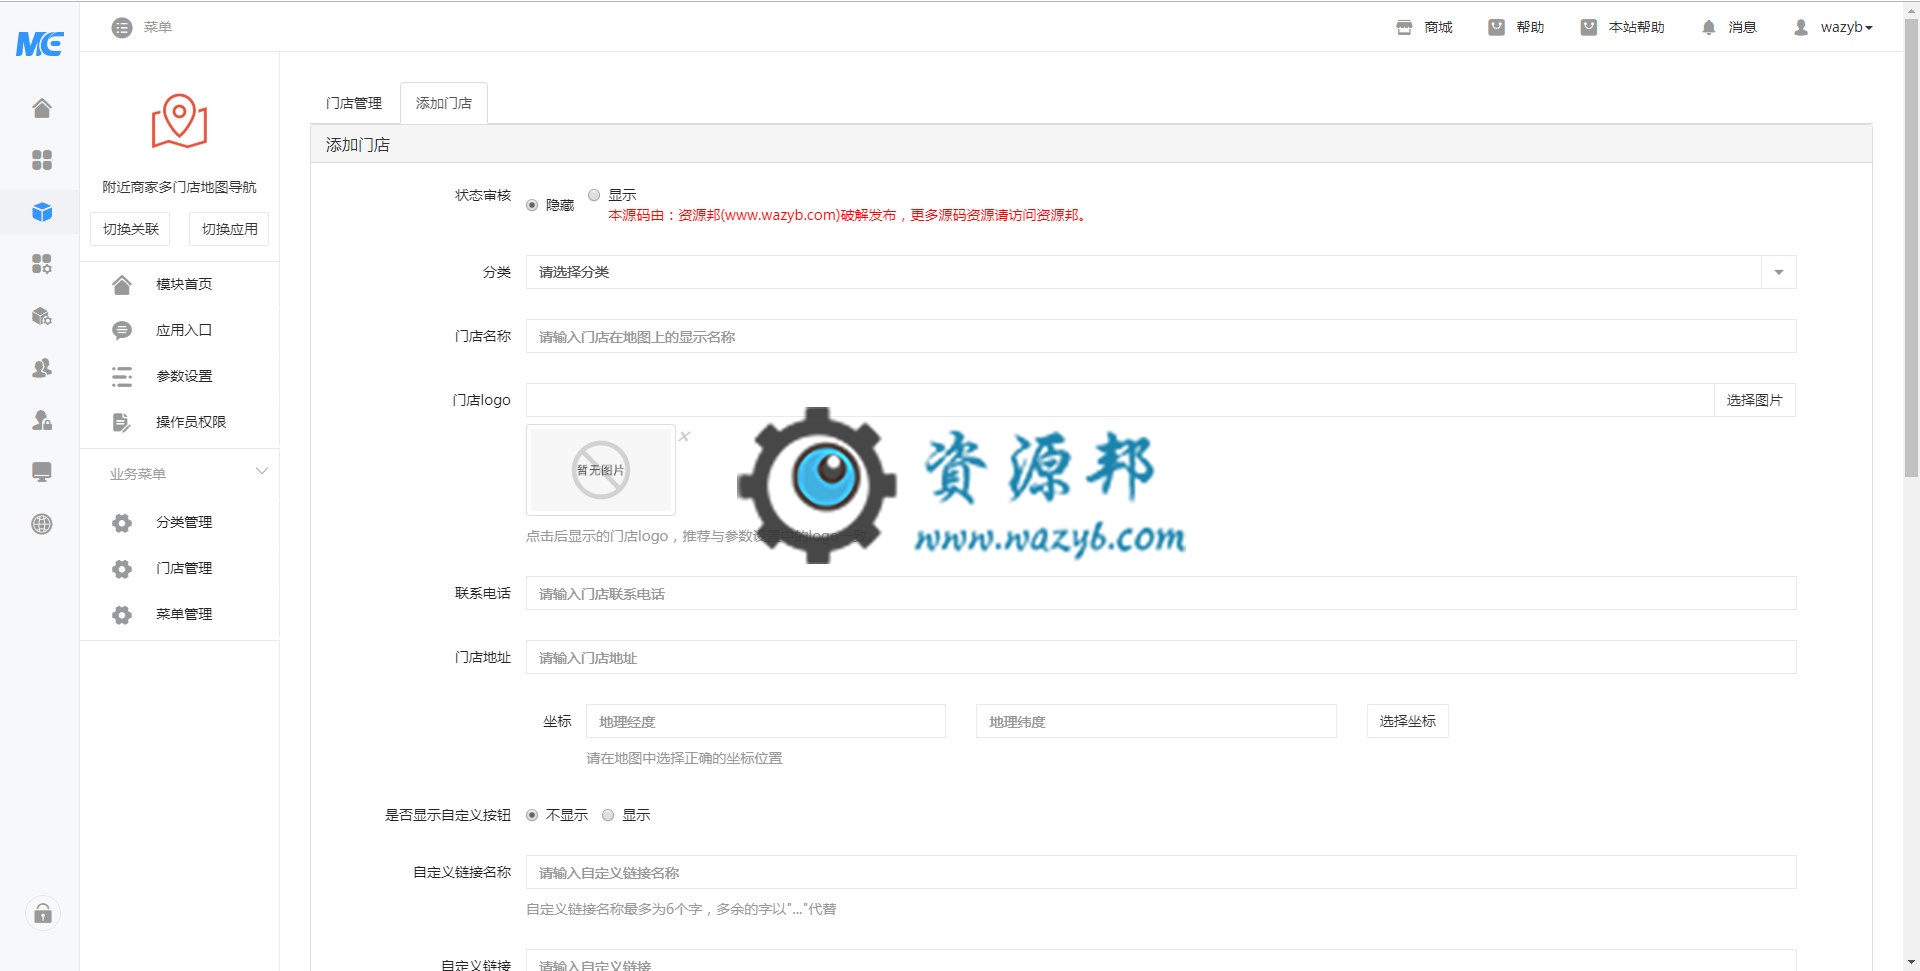Open the squares-with-gear icon in left rail
This screenshot has width=1920, height=971.
point(42,264)
